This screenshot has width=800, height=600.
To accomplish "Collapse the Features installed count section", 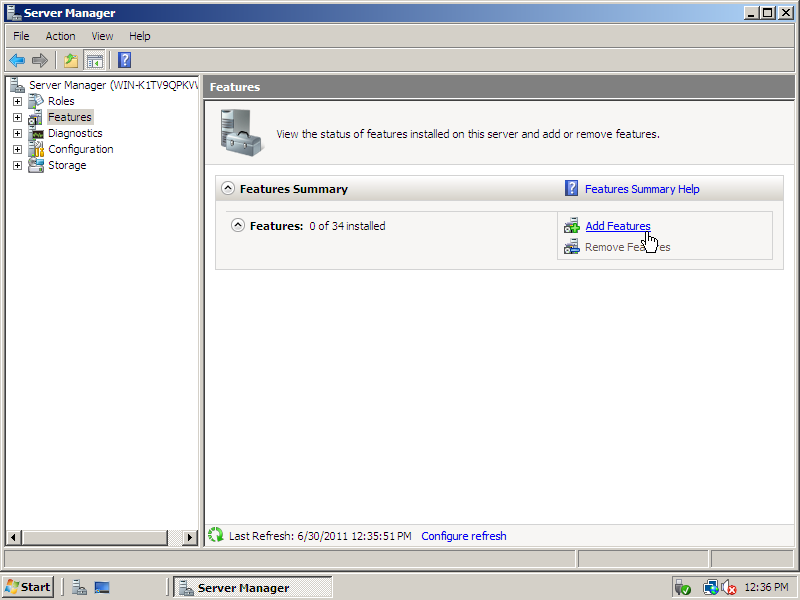I will [238, 226].
